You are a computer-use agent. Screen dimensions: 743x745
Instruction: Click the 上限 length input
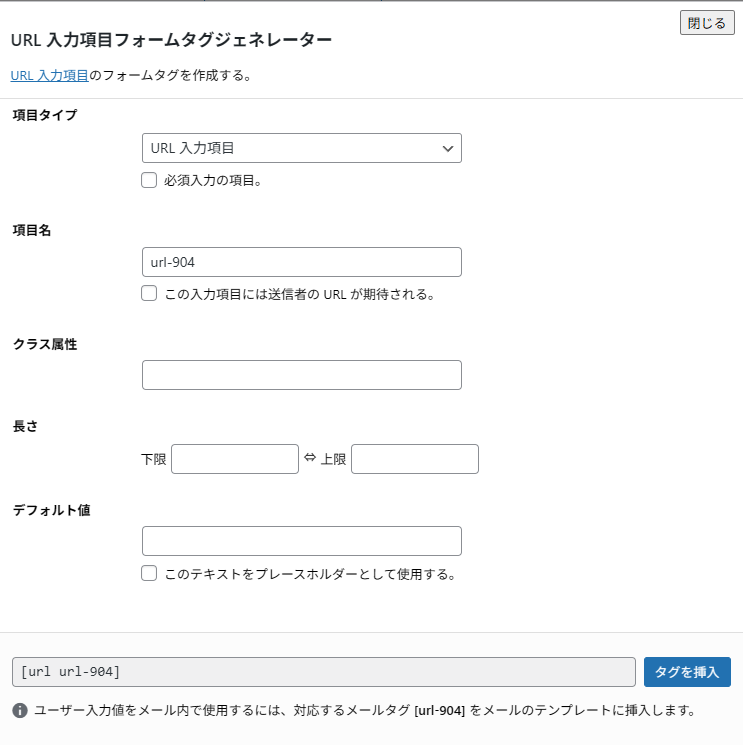[x=414, y=459]
